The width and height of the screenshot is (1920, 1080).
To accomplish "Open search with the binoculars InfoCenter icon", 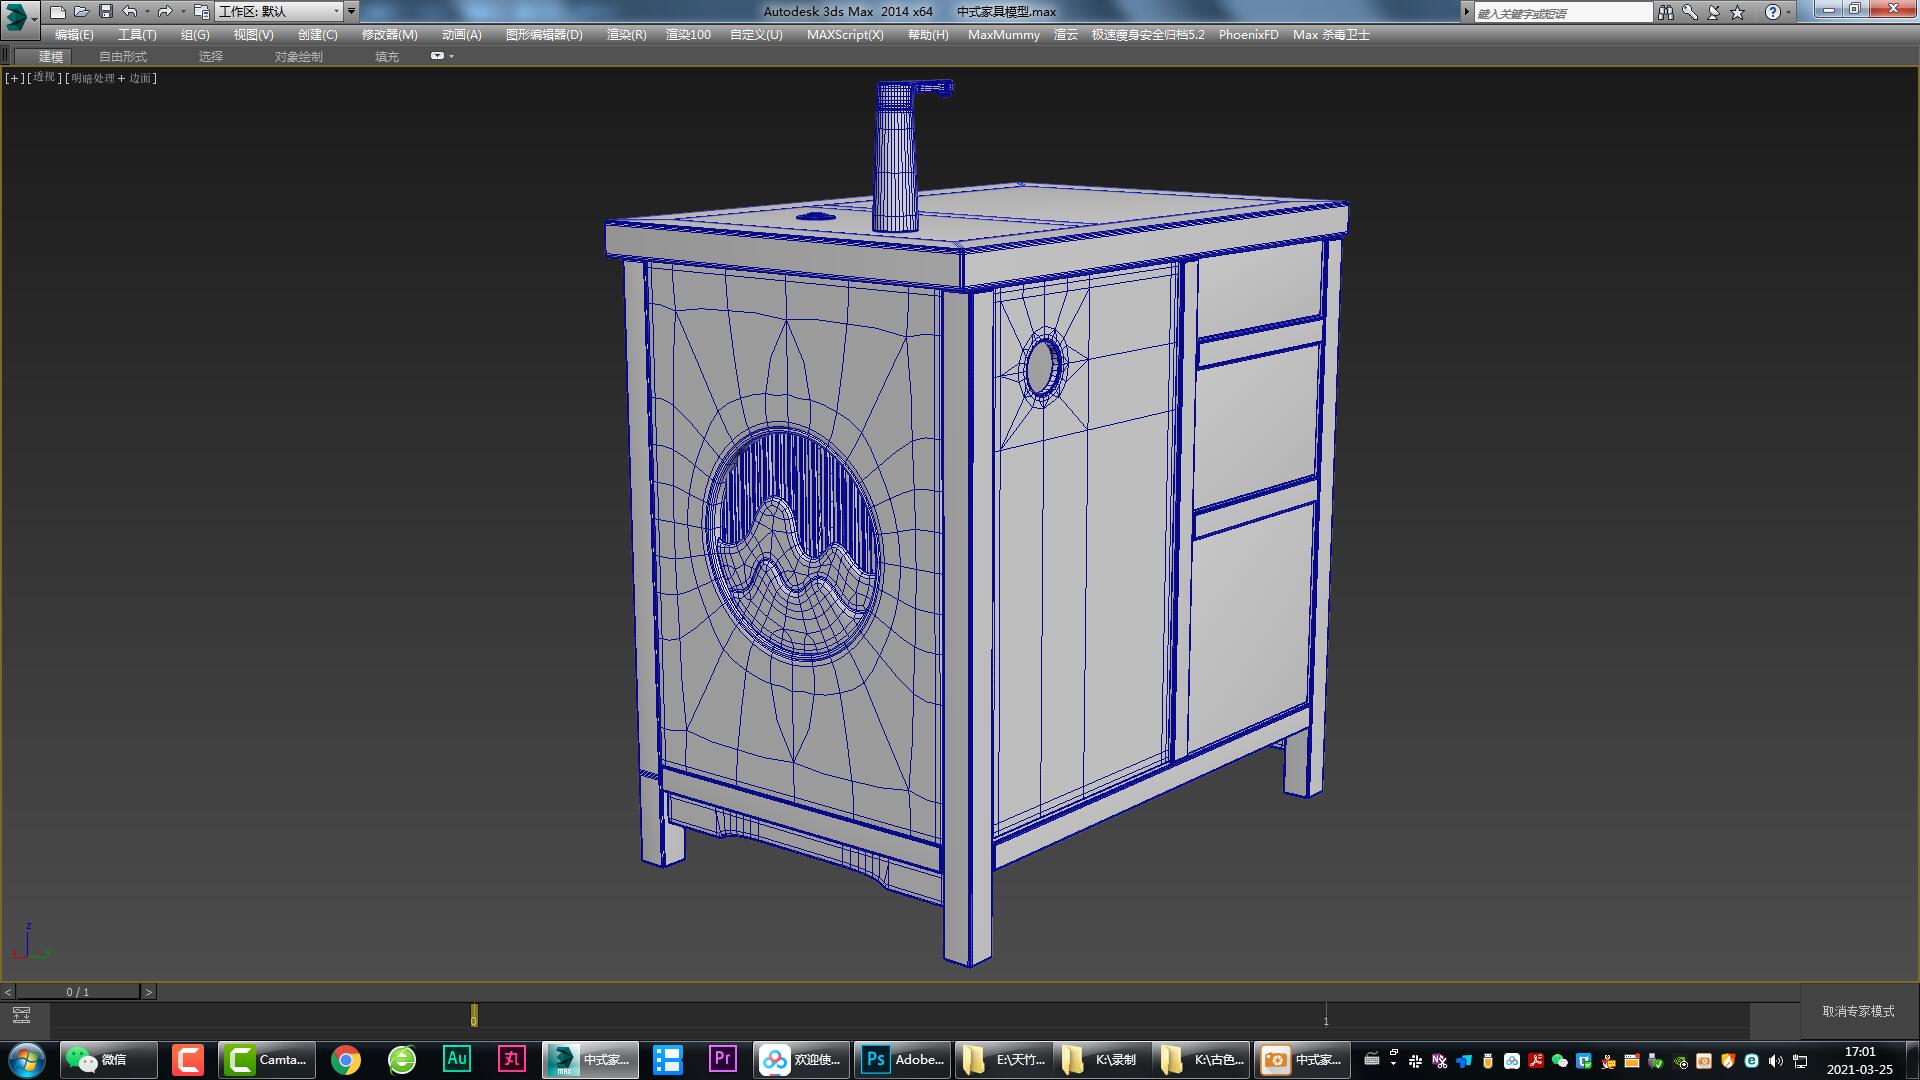I will click(1666, 11).
